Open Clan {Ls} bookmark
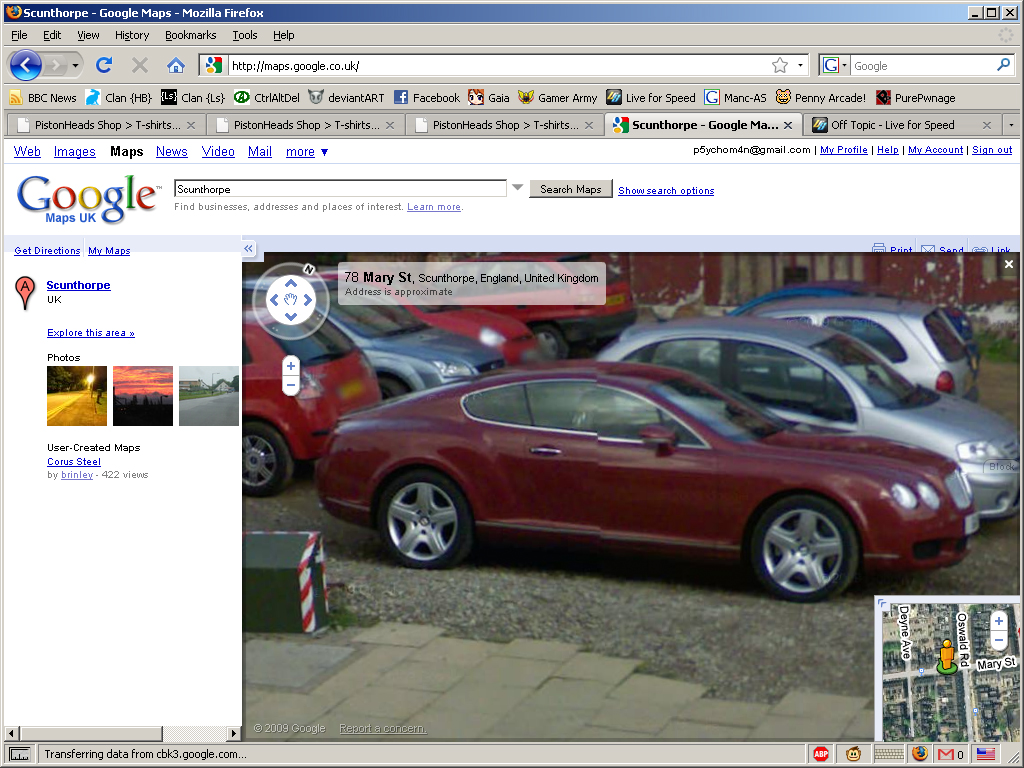1024x768 pixels. (x=193, y=98)
